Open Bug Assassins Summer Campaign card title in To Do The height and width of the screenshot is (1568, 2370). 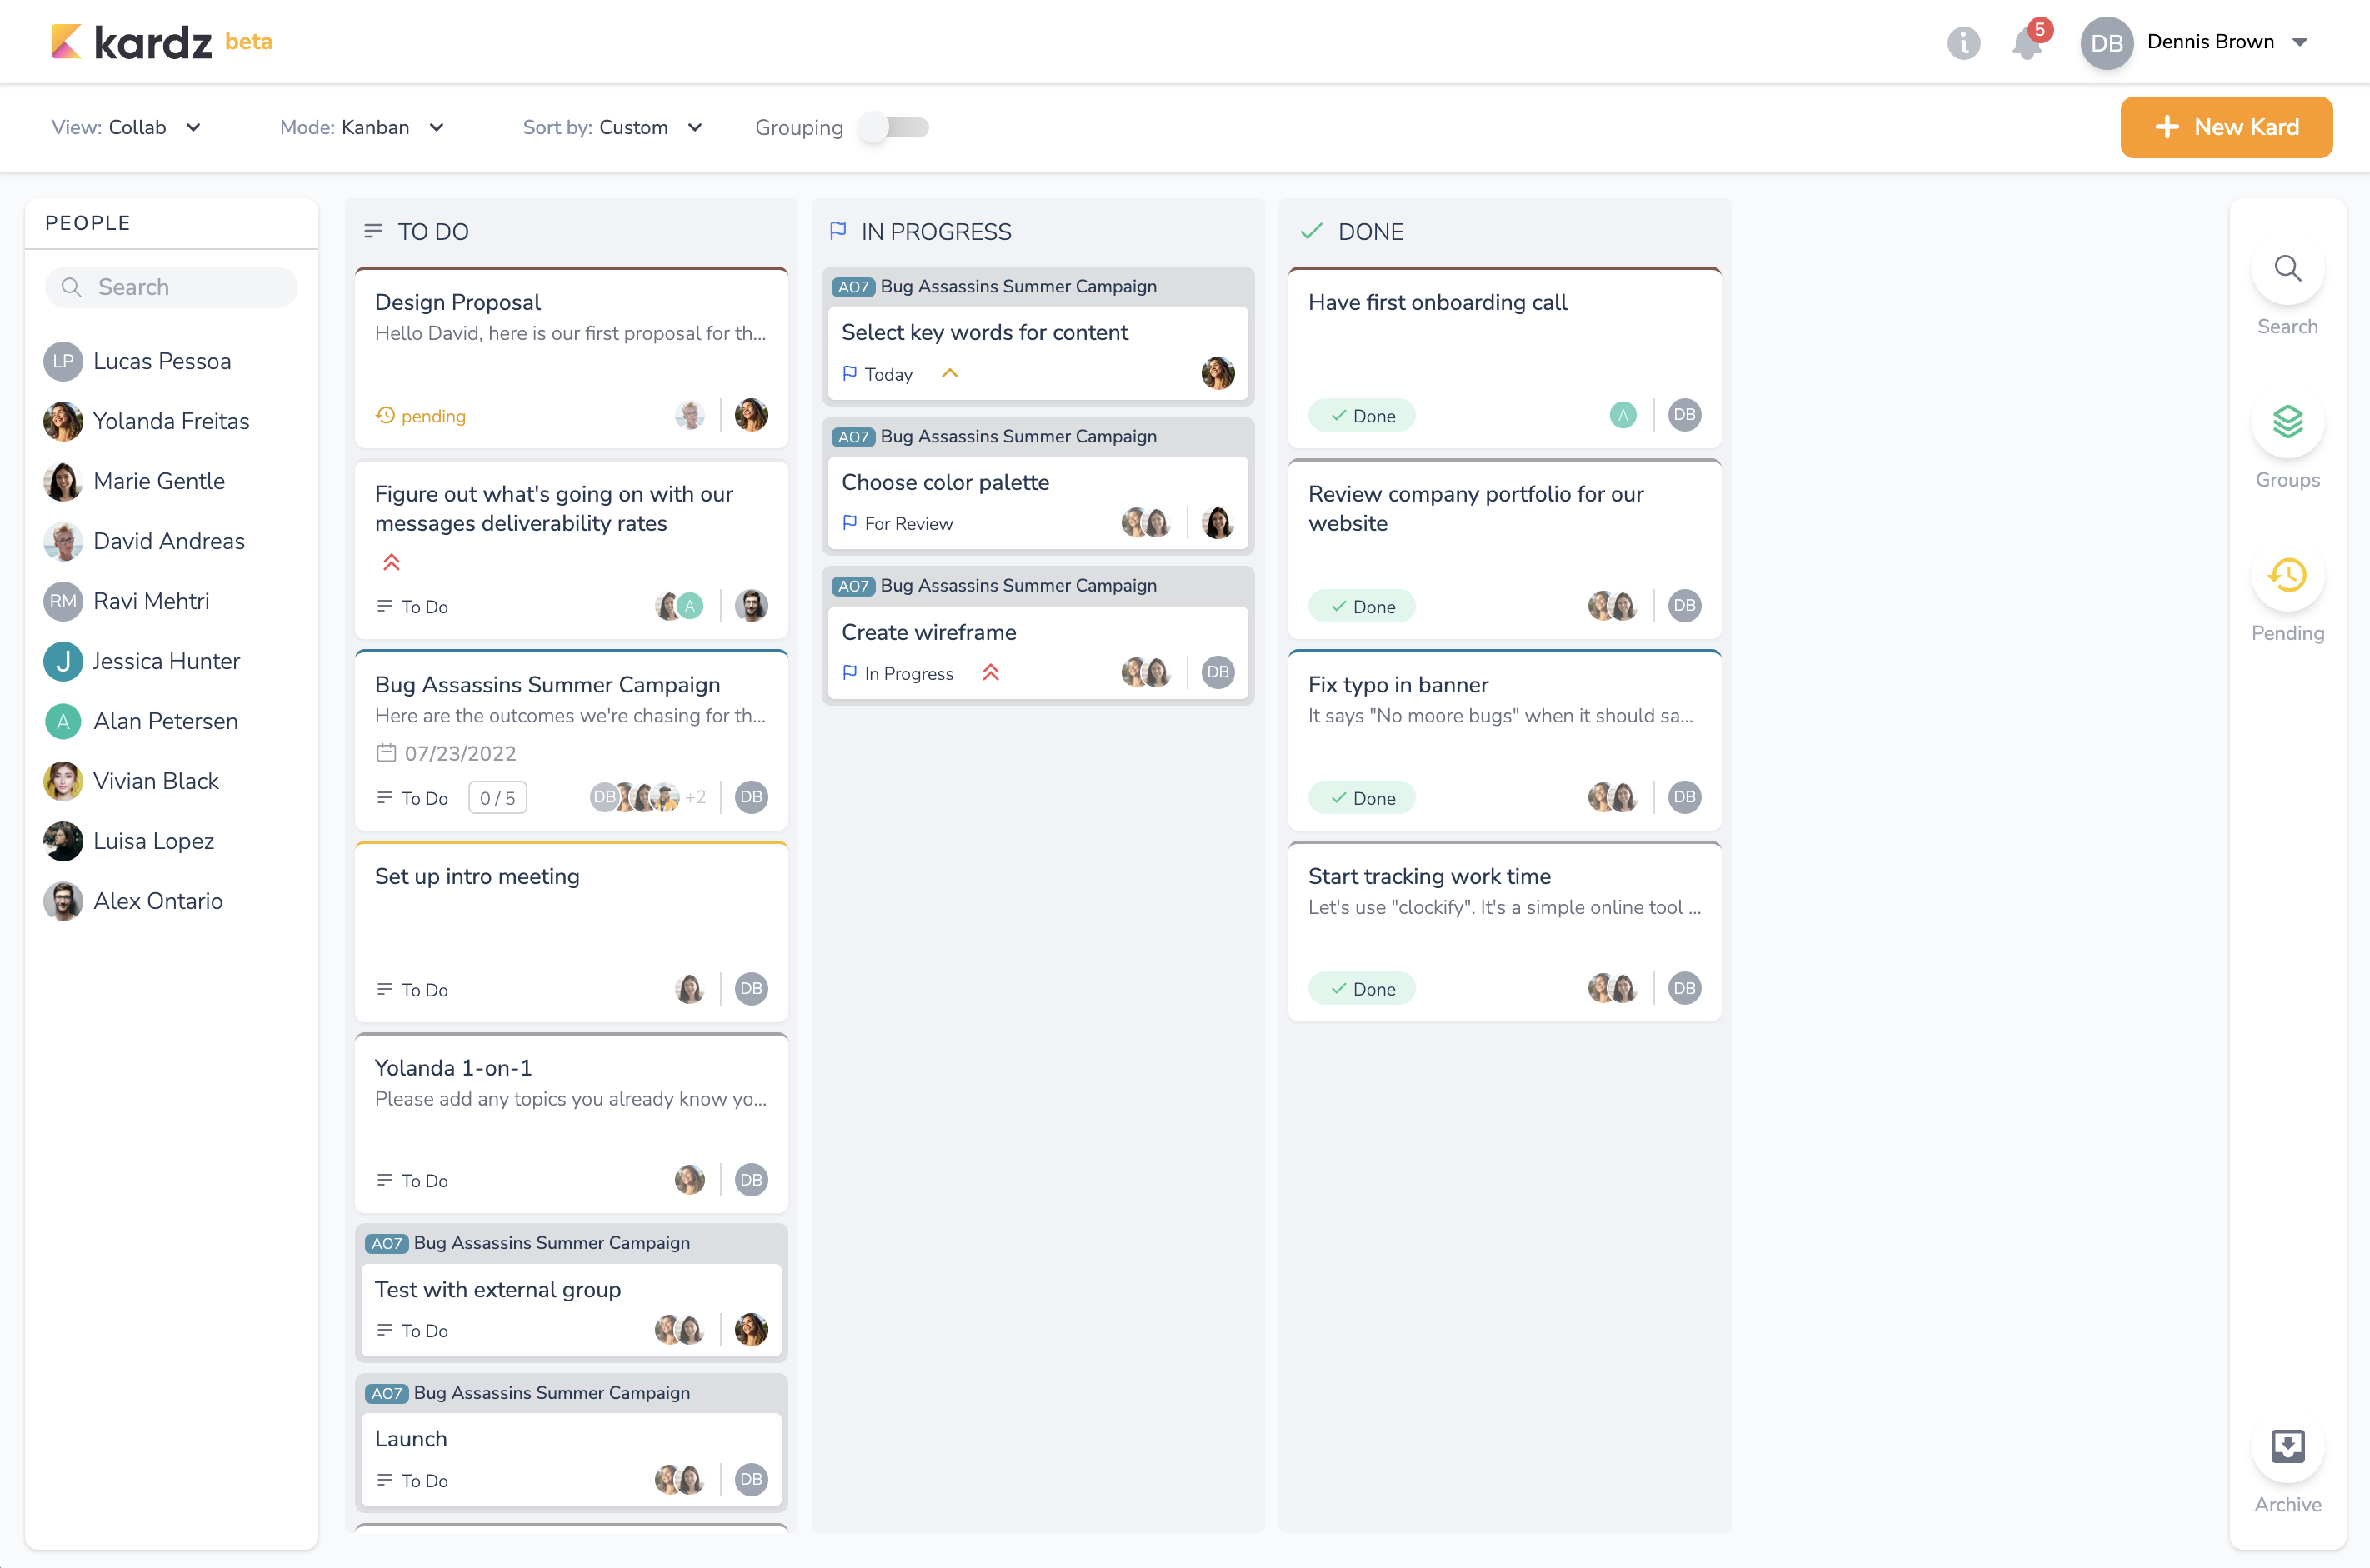(x=547, y=685)
